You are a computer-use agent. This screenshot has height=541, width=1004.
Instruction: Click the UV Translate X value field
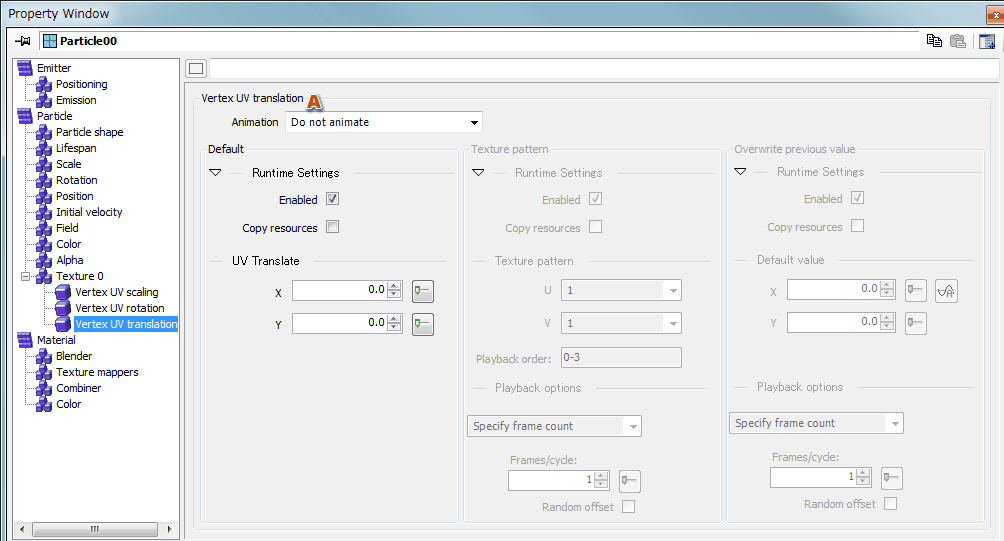(x=338, y=290)
